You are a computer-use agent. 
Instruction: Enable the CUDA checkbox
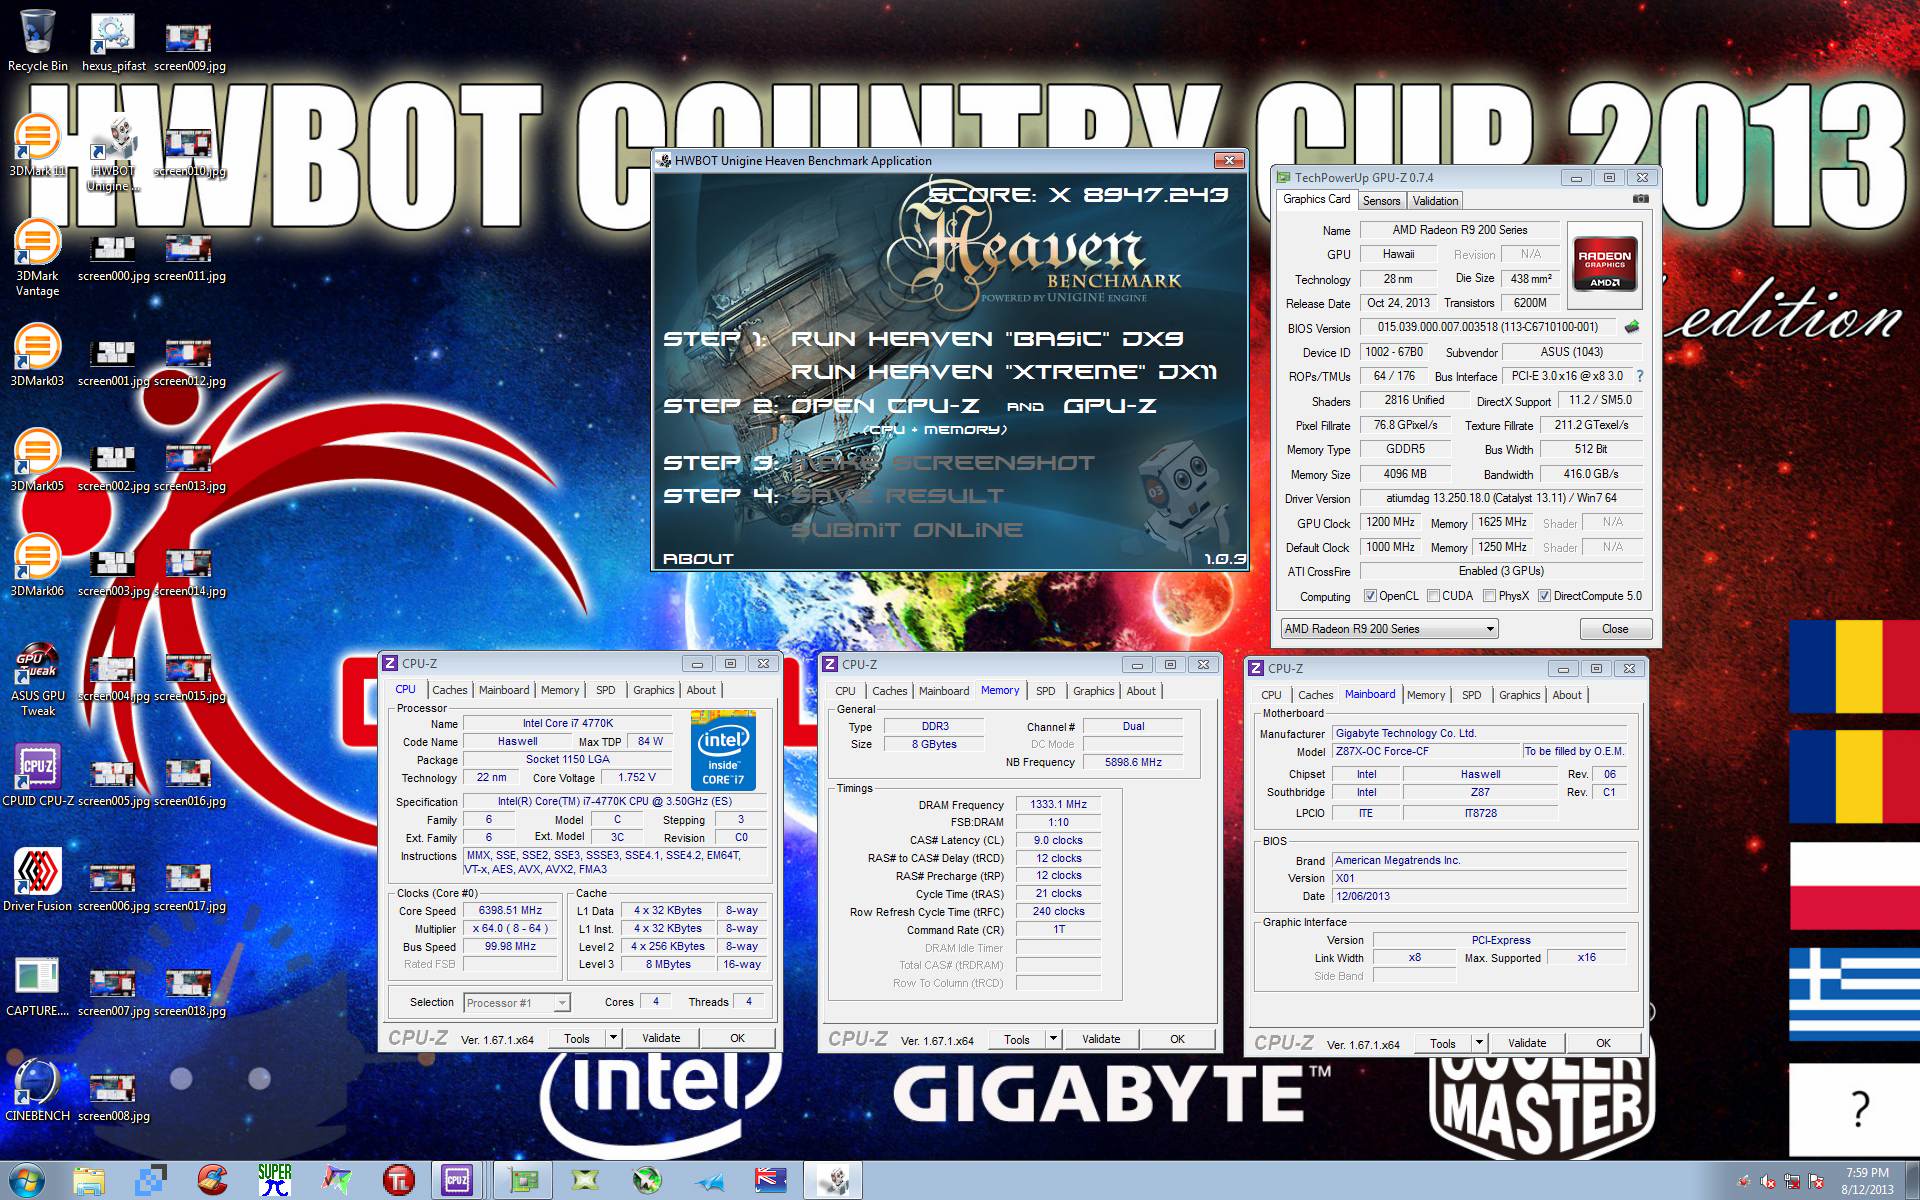point(1434,596)
